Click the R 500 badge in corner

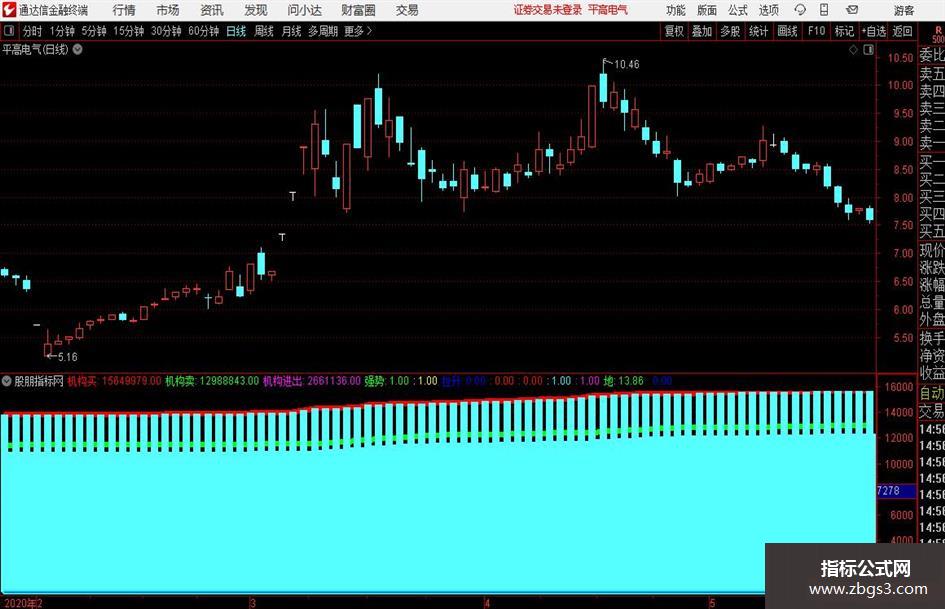tap(938, 34)
